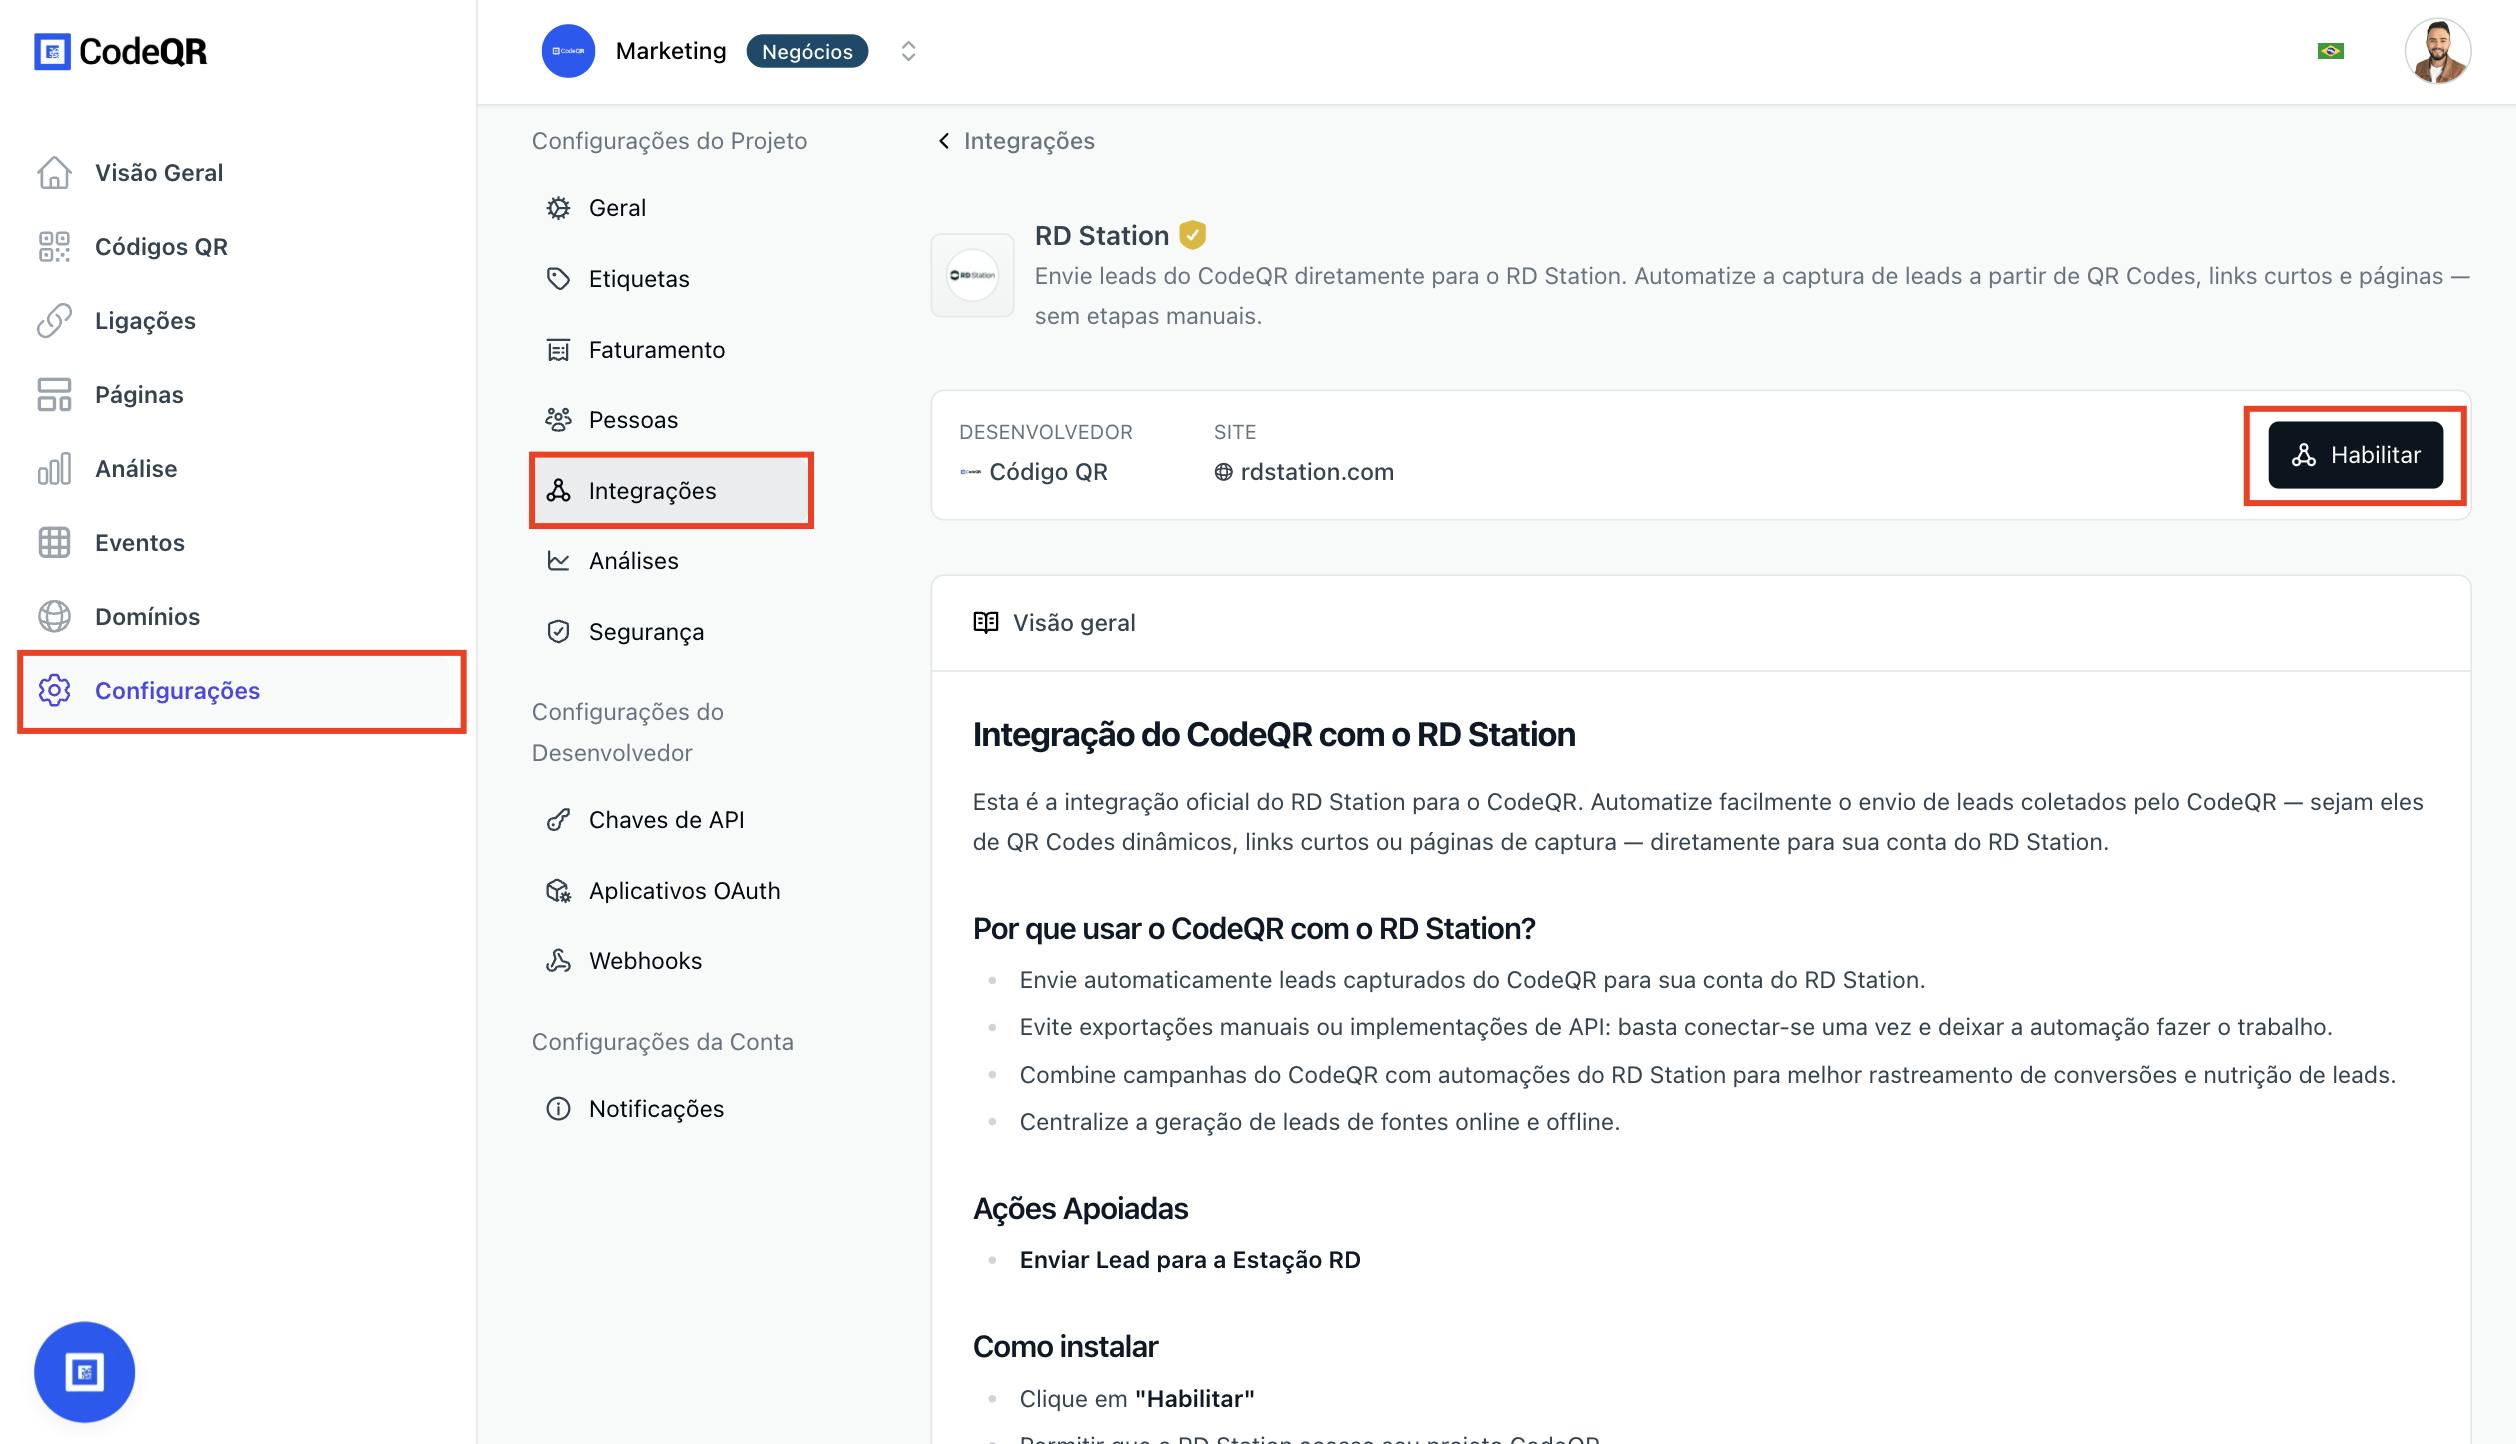
Task: Click the Configurações gear icon
Action: point(54,690)
